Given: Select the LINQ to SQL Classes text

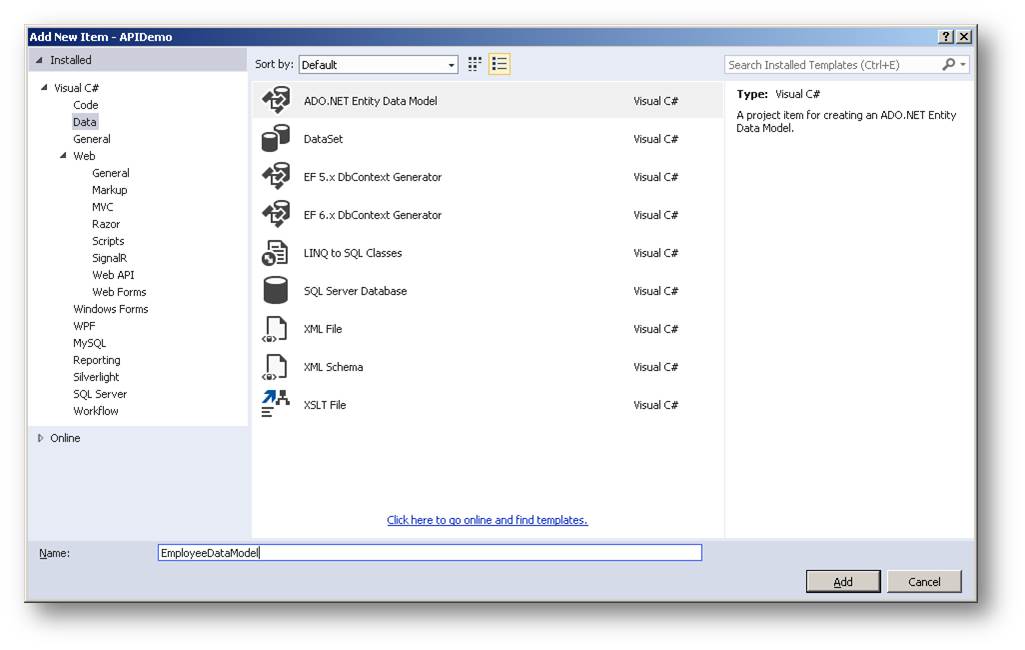Looking at the screenshot, I should pyautogui.click(x=352, y=252).
